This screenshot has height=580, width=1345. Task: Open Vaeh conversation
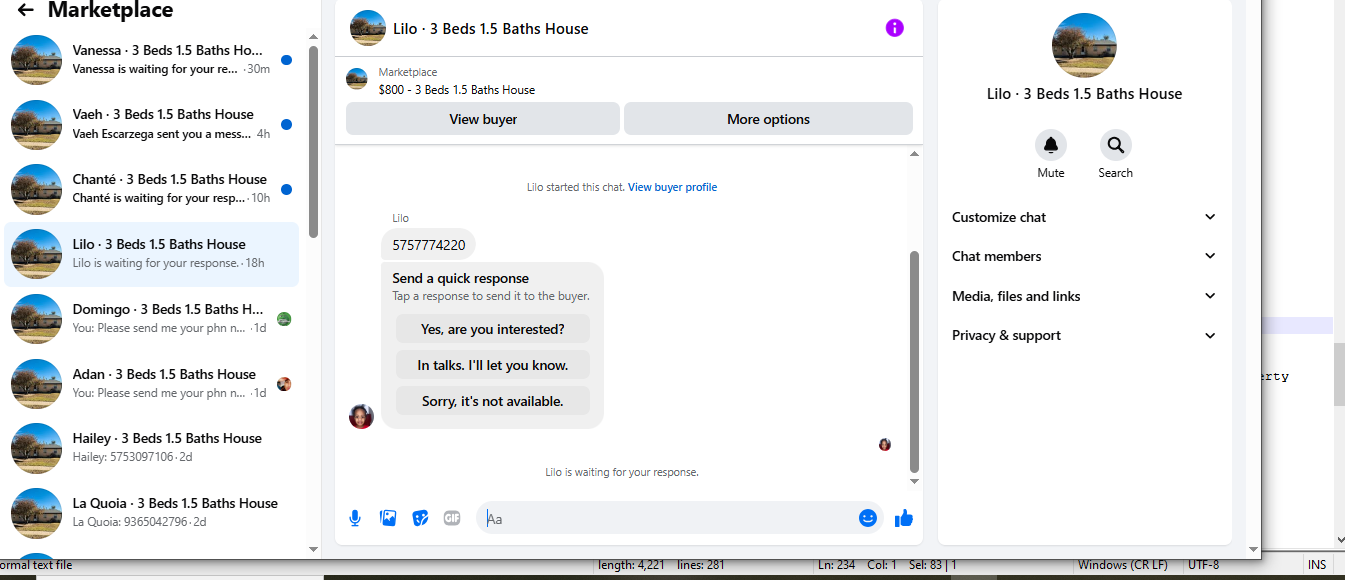(152, 124)
